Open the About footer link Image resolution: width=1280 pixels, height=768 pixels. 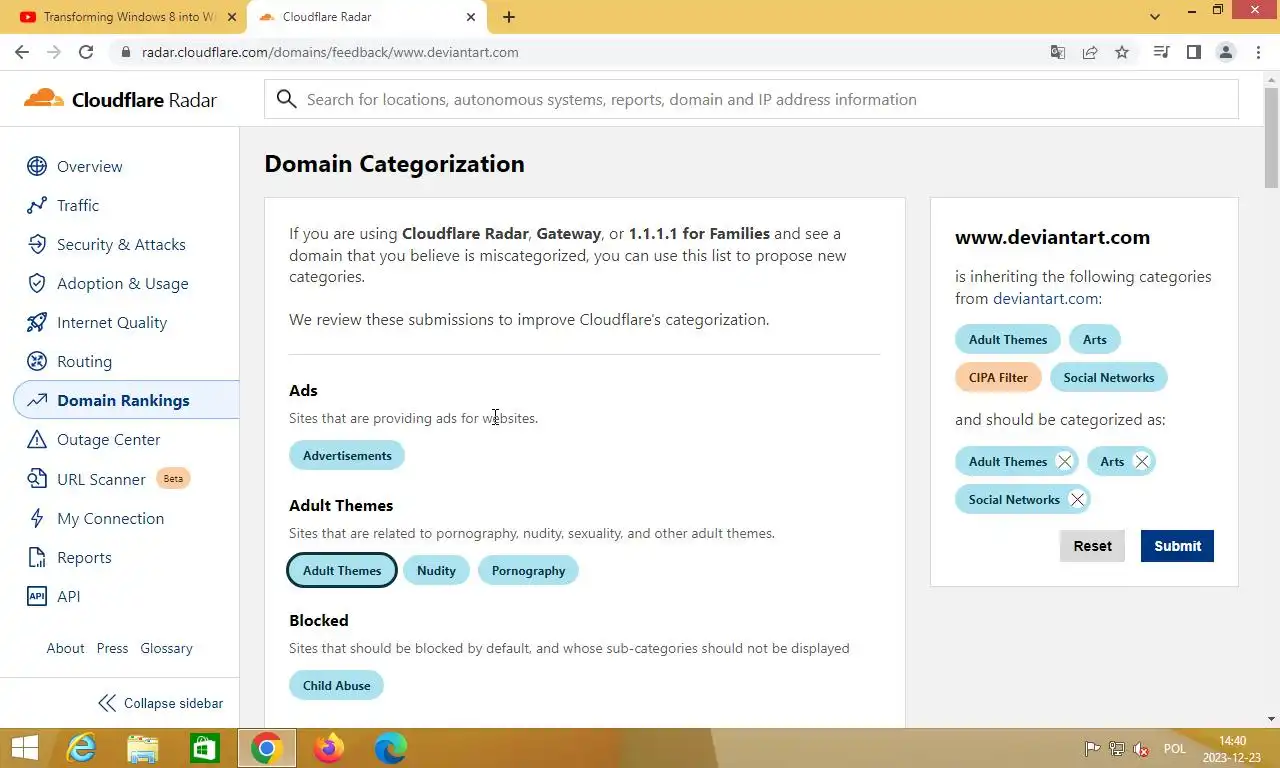point(65,648)
